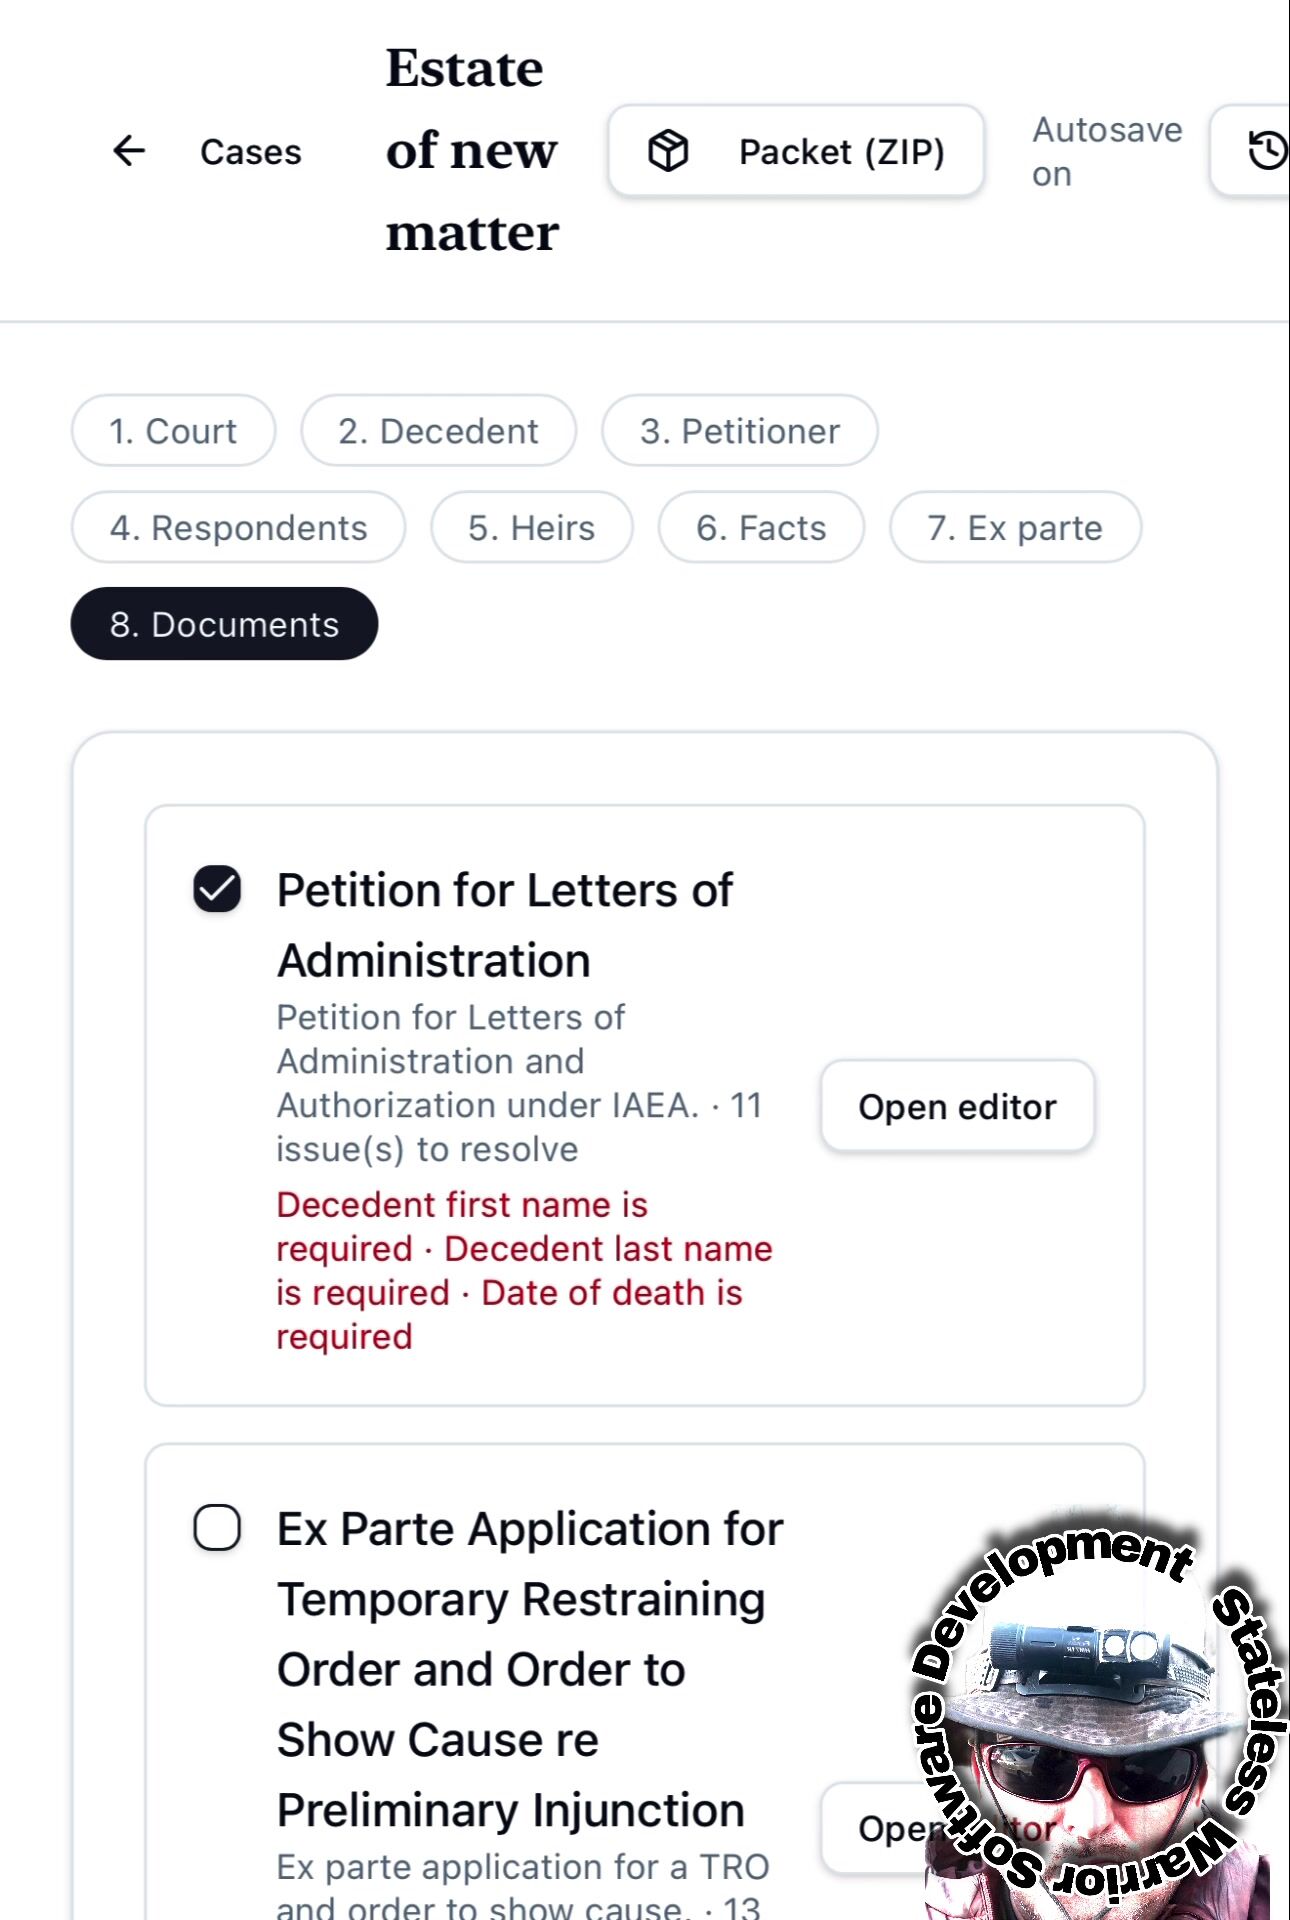
Task: Switch to the 7. Ex parte step
Action: [x=1015, y=527]
